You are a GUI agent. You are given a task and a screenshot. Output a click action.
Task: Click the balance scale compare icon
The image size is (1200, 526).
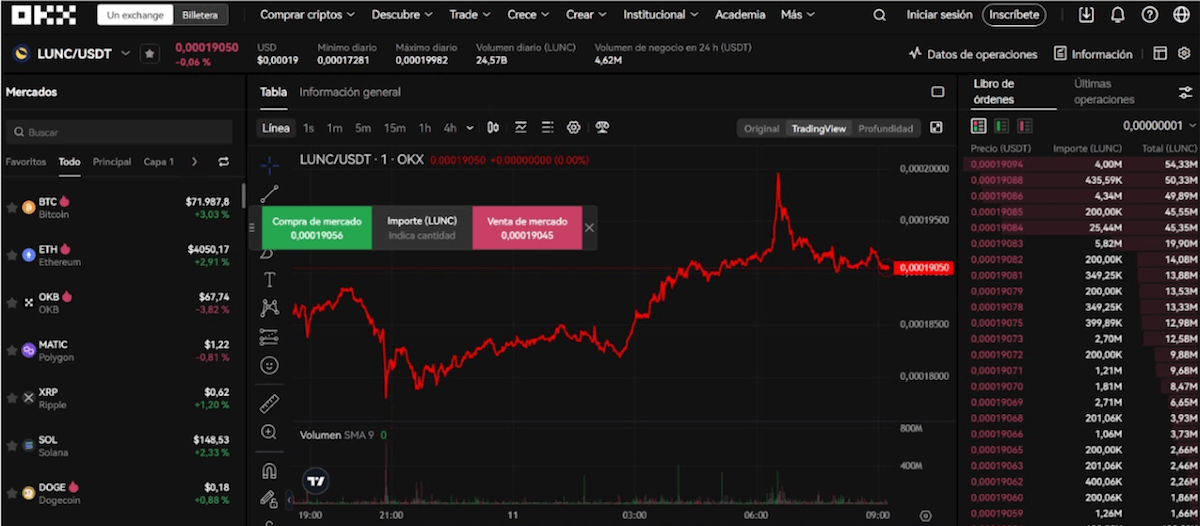click(x=602, y=128)
